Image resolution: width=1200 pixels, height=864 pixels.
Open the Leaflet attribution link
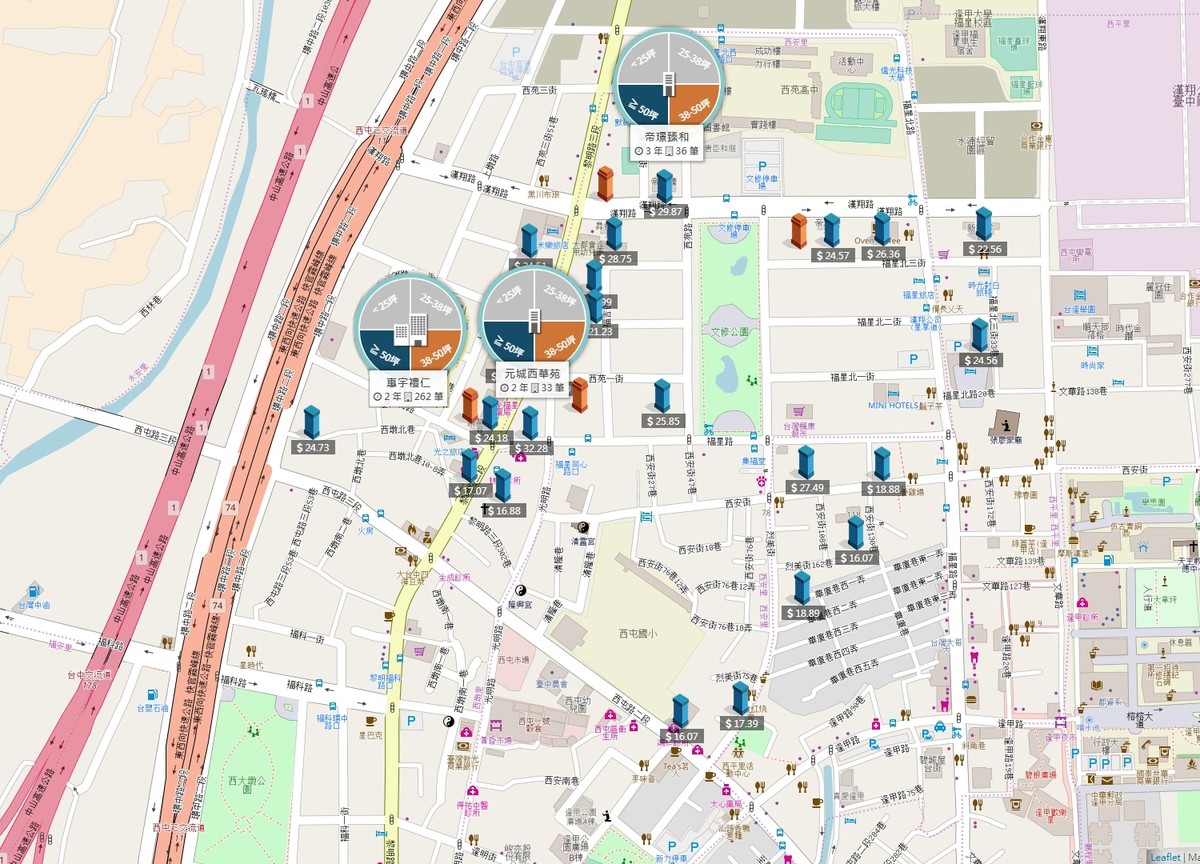pos(1164,857)
